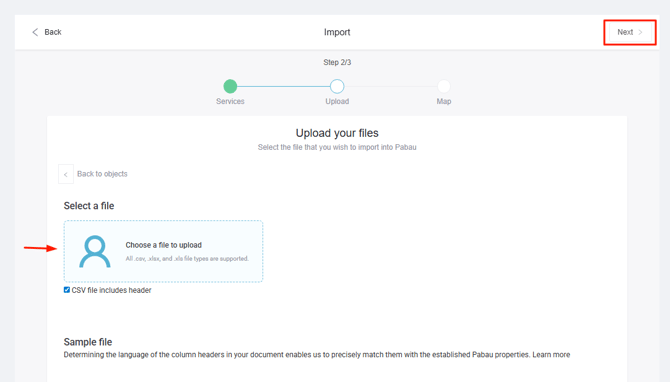
Task: Click the Upload your files heading
Action: [x=337, y=133]
